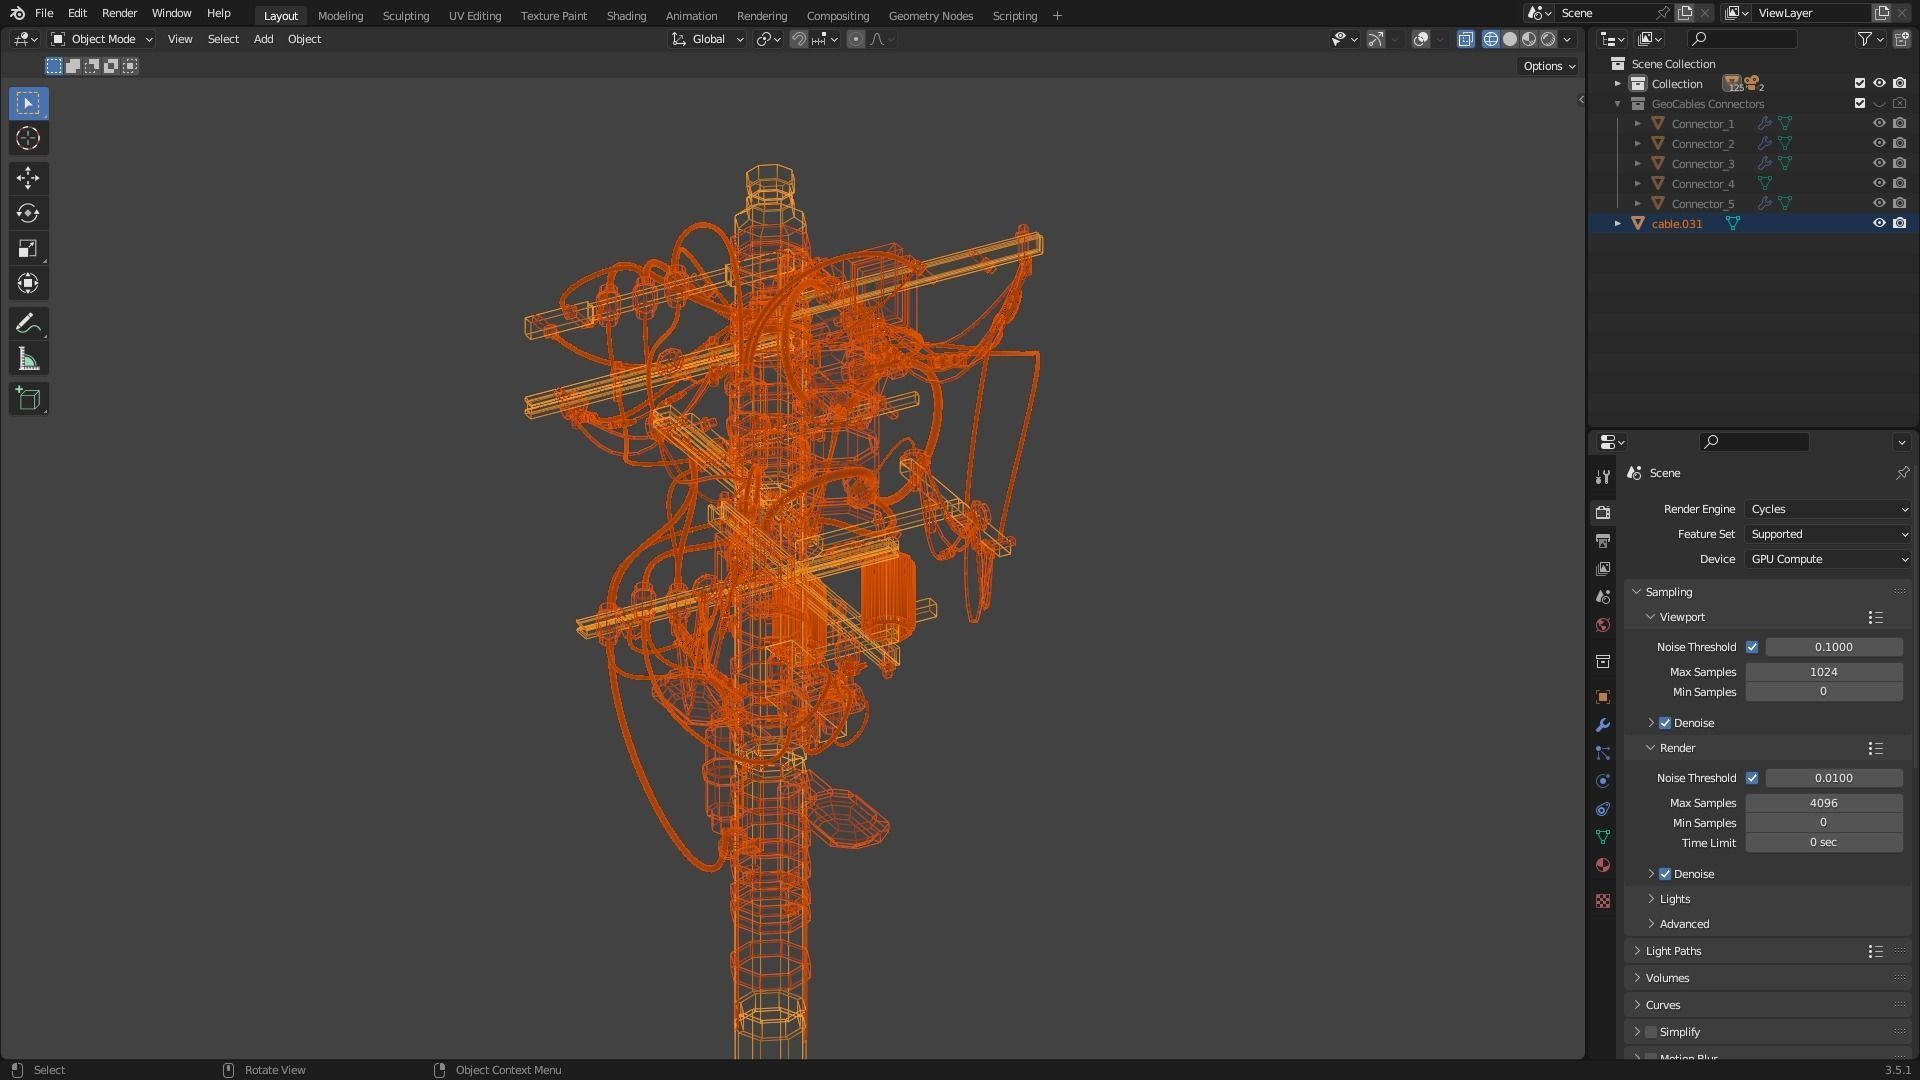Pick the Measure tool
The width and height of the screenshot is (1920, 1080).
(28, 360)
